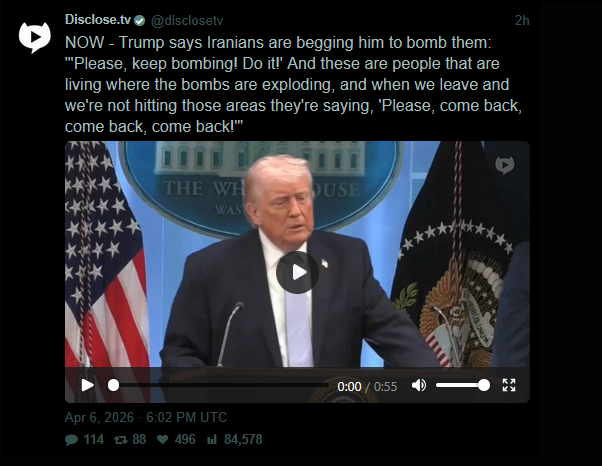
Task: Mute the video with speaker icon
Action: [x=419, y=385]
